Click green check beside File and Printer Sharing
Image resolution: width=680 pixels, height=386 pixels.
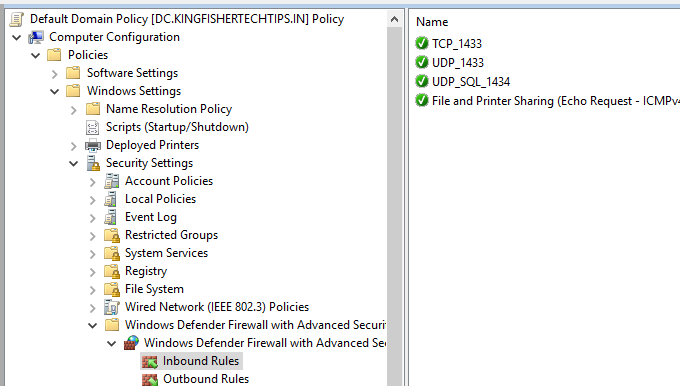pos(422,101)
